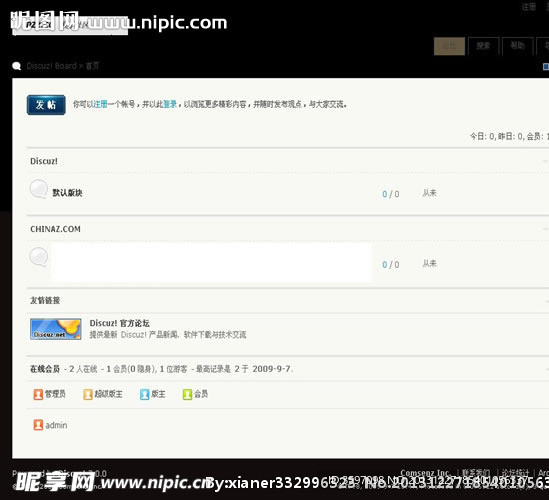Open the Discuz! Board breadcrumb link
The height and width of the screenshot is (500, 549).
pos(51,66)
